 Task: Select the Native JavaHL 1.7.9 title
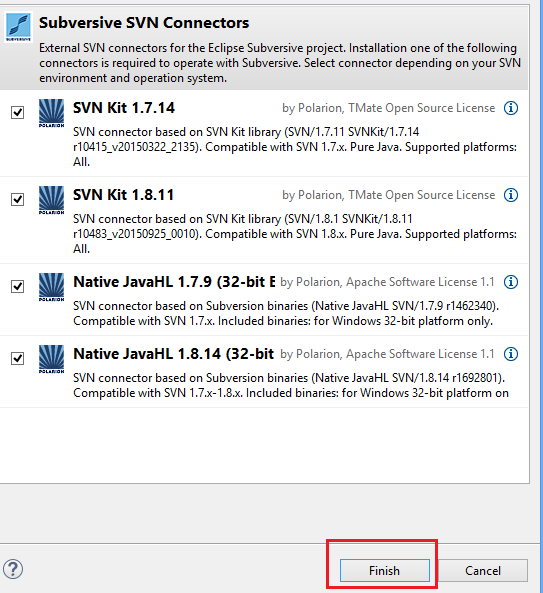coord(174,282)
